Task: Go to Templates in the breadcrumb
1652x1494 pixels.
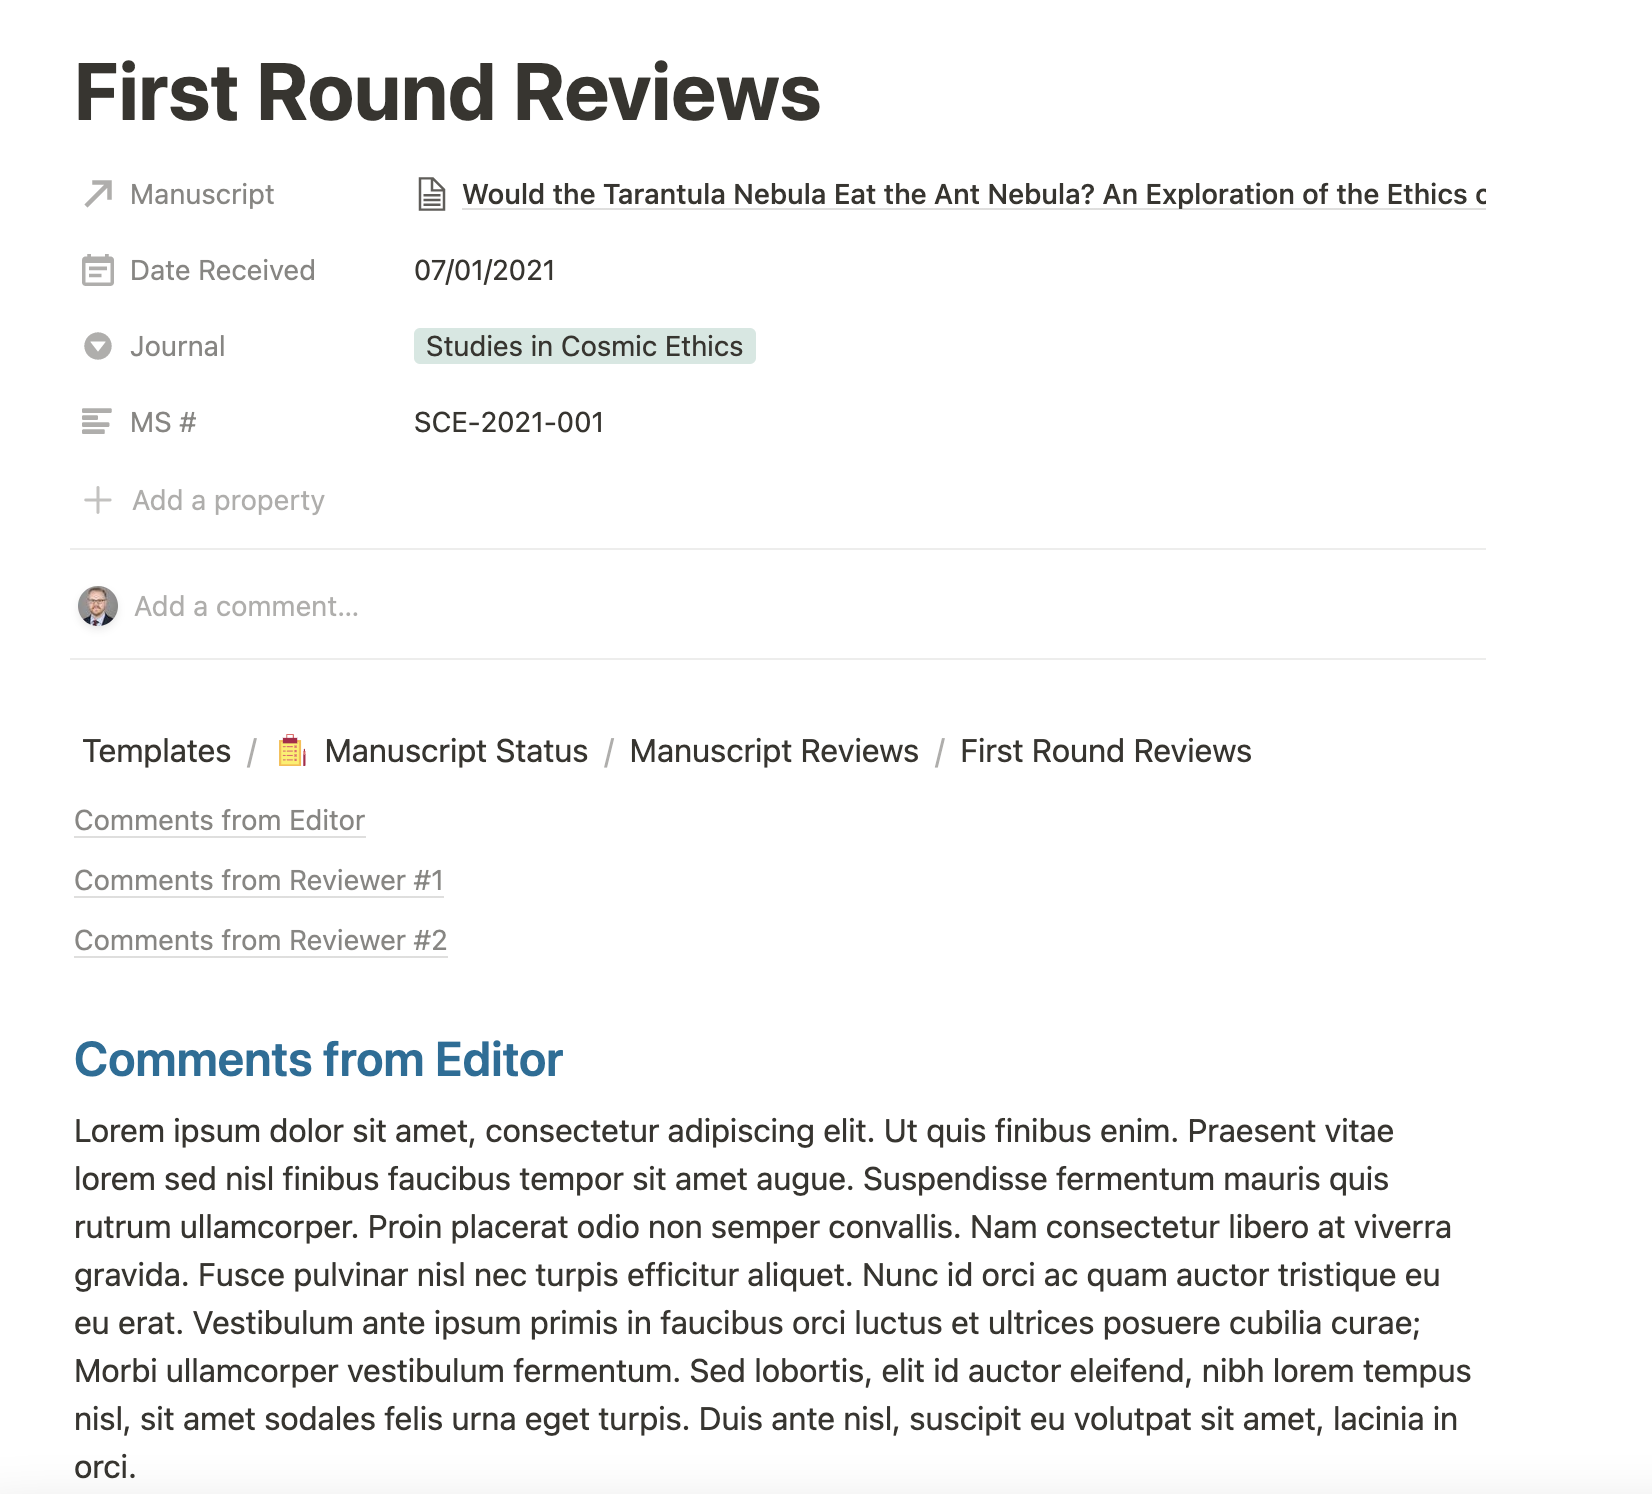Action: [x=157, y=751]
